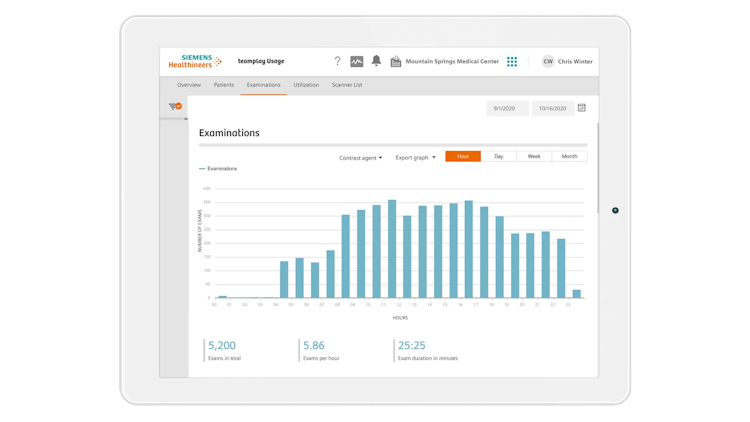Click the CW user avatar
The width and height of the screenshot is (750, 422).
[x=548, y=61]
